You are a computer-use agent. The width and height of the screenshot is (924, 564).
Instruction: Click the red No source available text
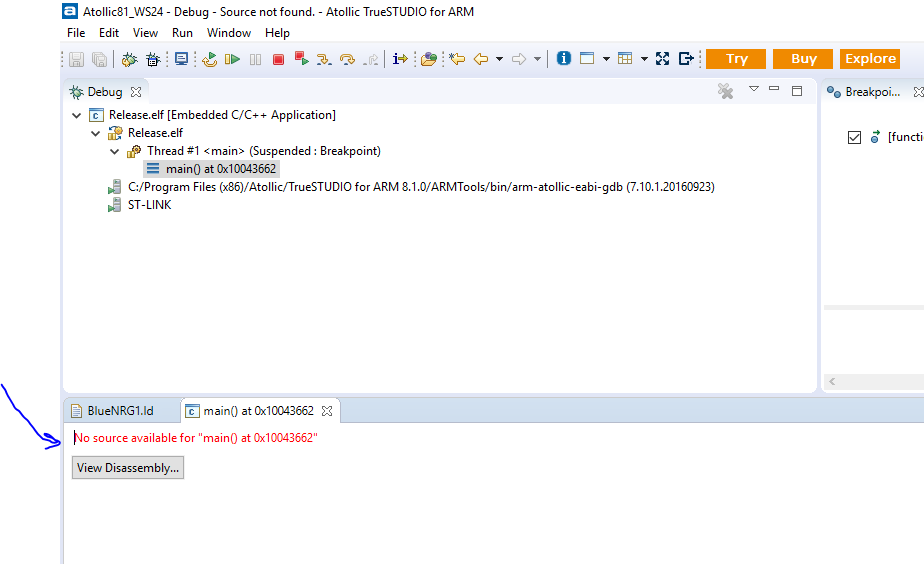196,438
